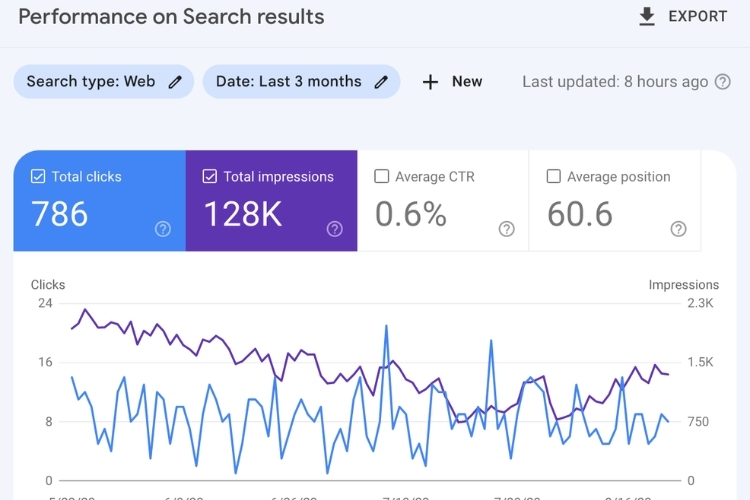Click the 16 clicks axis value
The width and height of the screenshot is (750, 500).
pos(45,362)
